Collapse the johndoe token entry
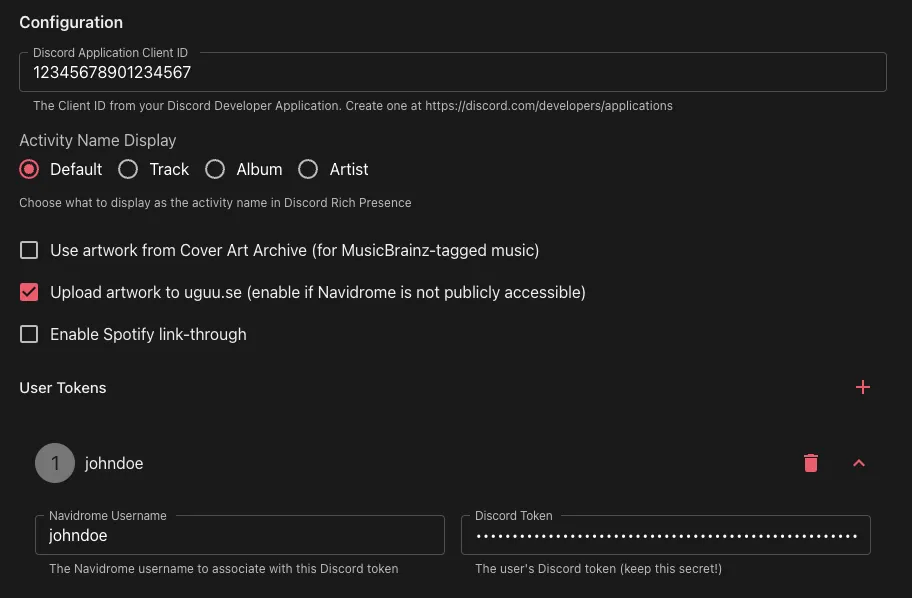Viewport: 912px width, 598px height. [x=858, y=463]
